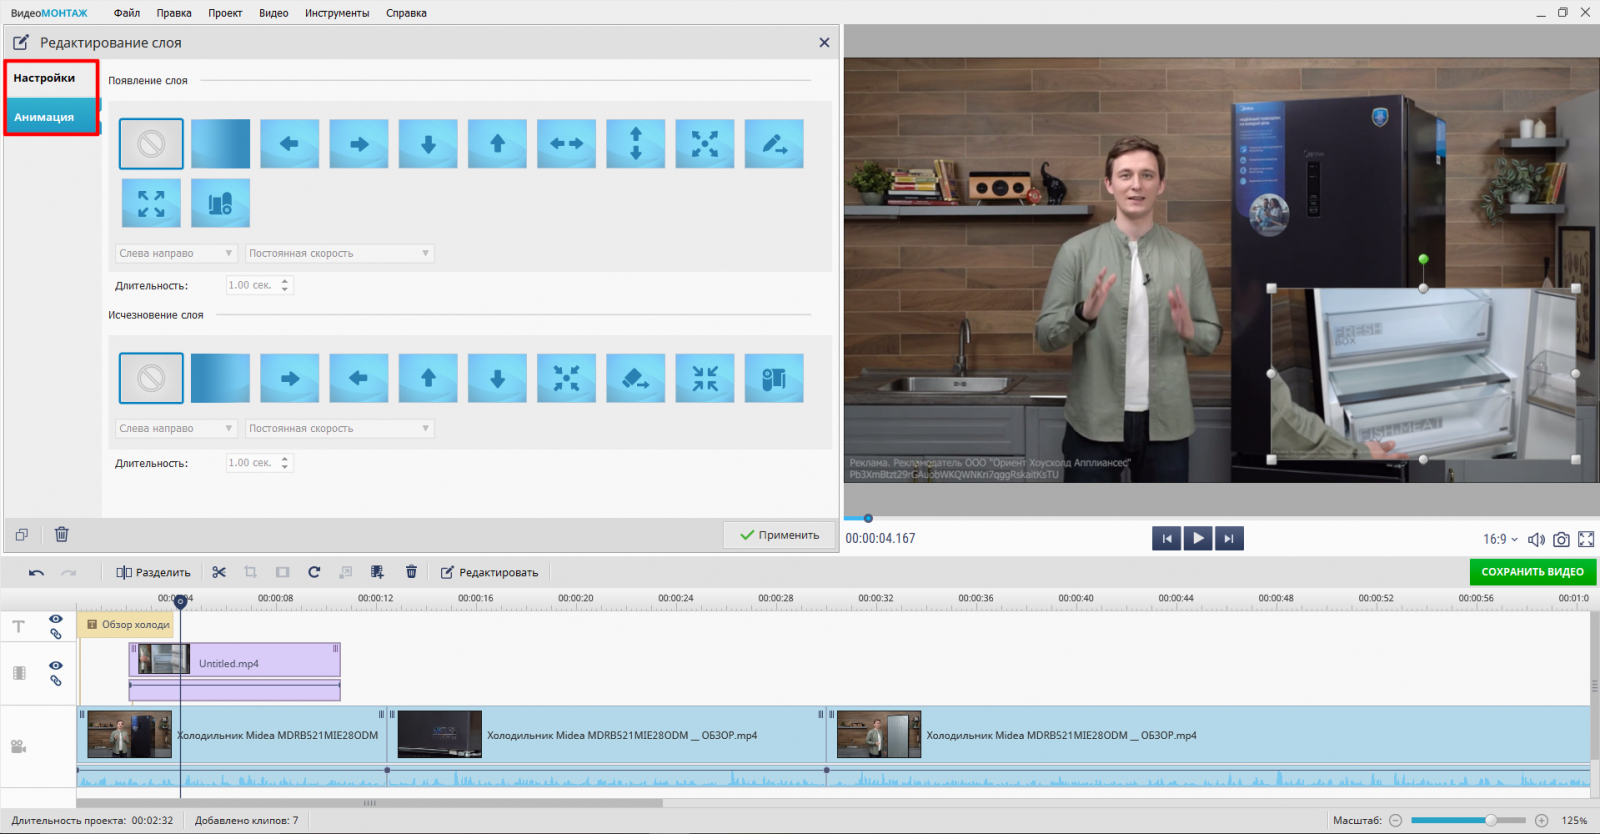Screen dimensions: 1600x834
Task: Click the rotate clip icon
Action: tap(314, 572)
